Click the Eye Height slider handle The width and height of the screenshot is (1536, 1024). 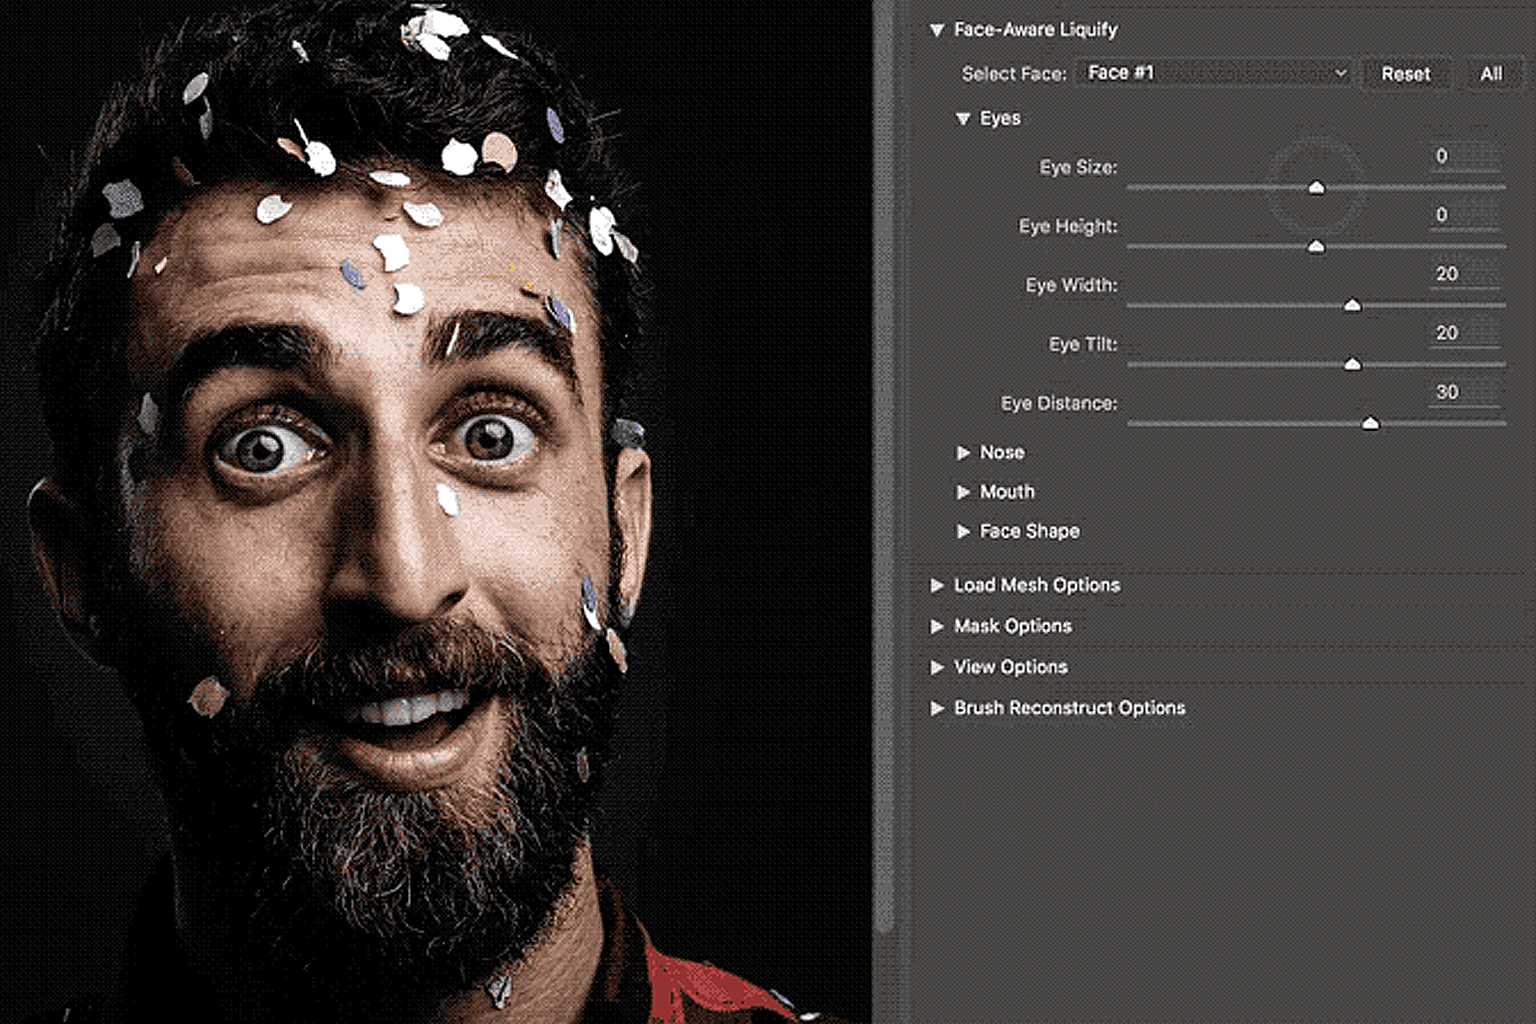(1316, 246)
